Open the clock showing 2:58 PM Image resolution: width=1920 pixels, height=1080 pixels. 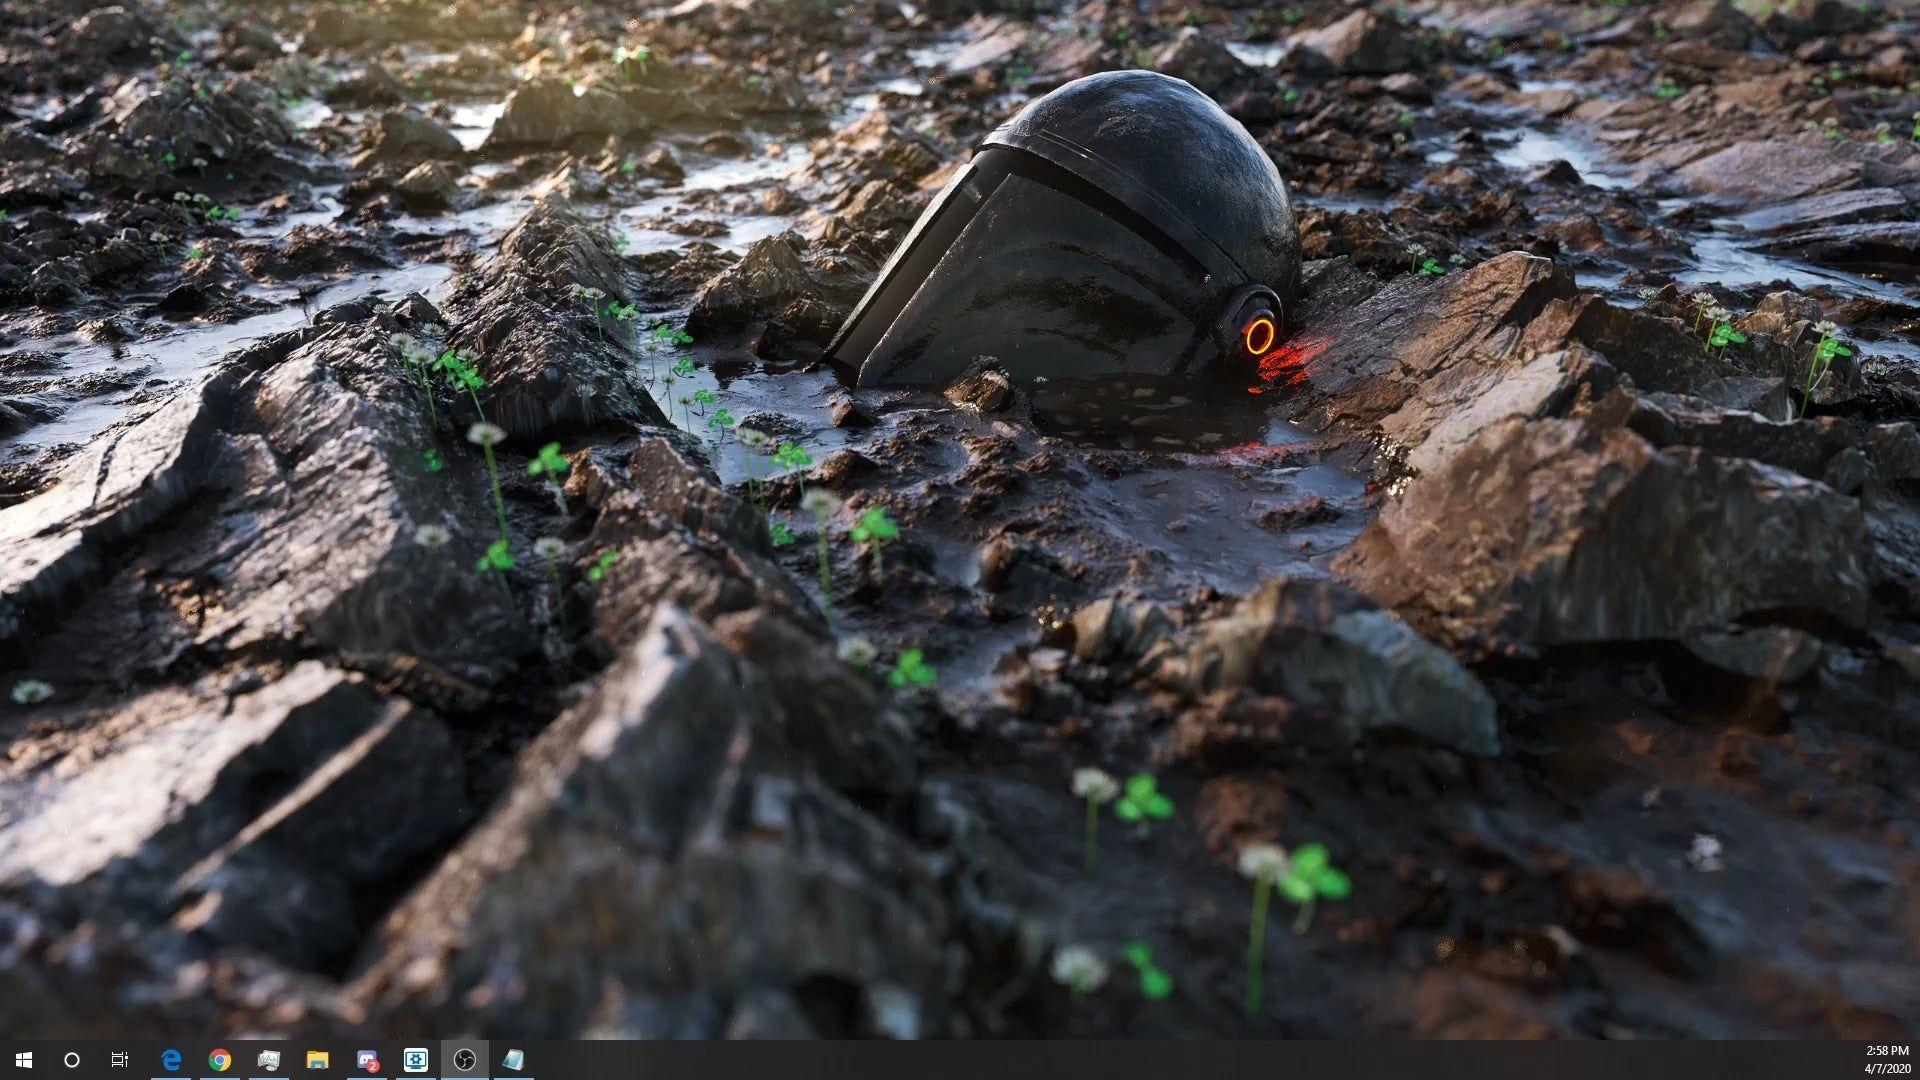click(x=1887, y=1060)
